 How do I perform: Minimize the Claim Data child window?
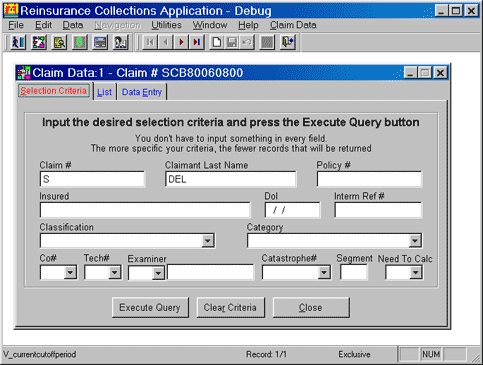[410, 72]
